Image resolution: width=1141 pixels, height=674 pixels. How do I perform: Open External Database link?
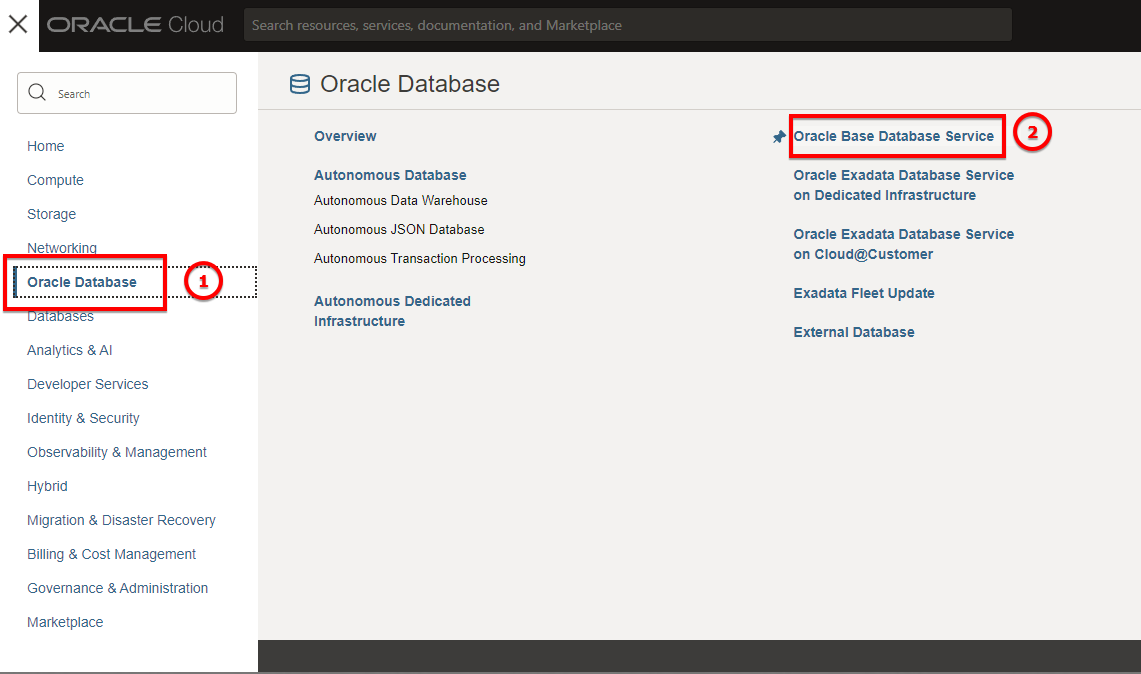point(854,333)
